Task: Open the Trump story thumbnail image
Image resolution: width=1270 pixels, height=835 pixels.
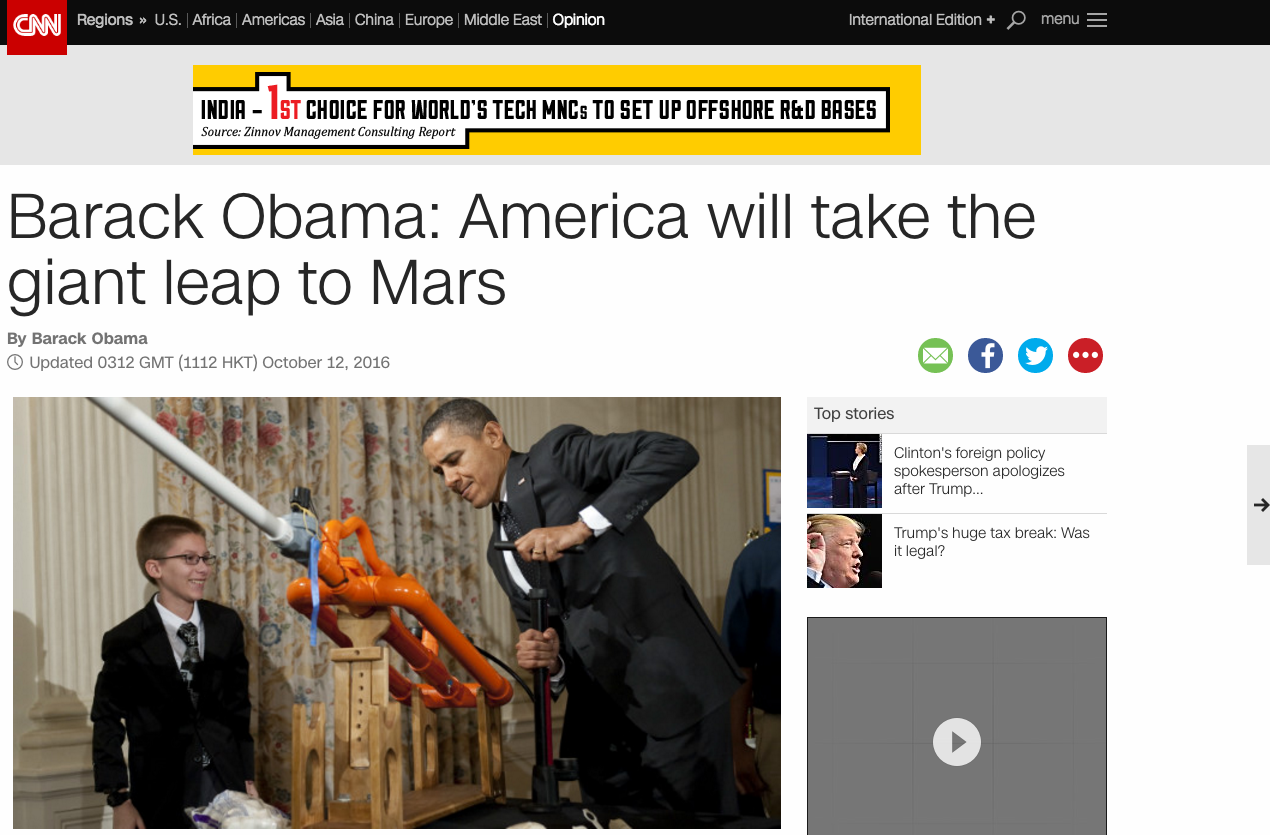Action: click(844, 551)
